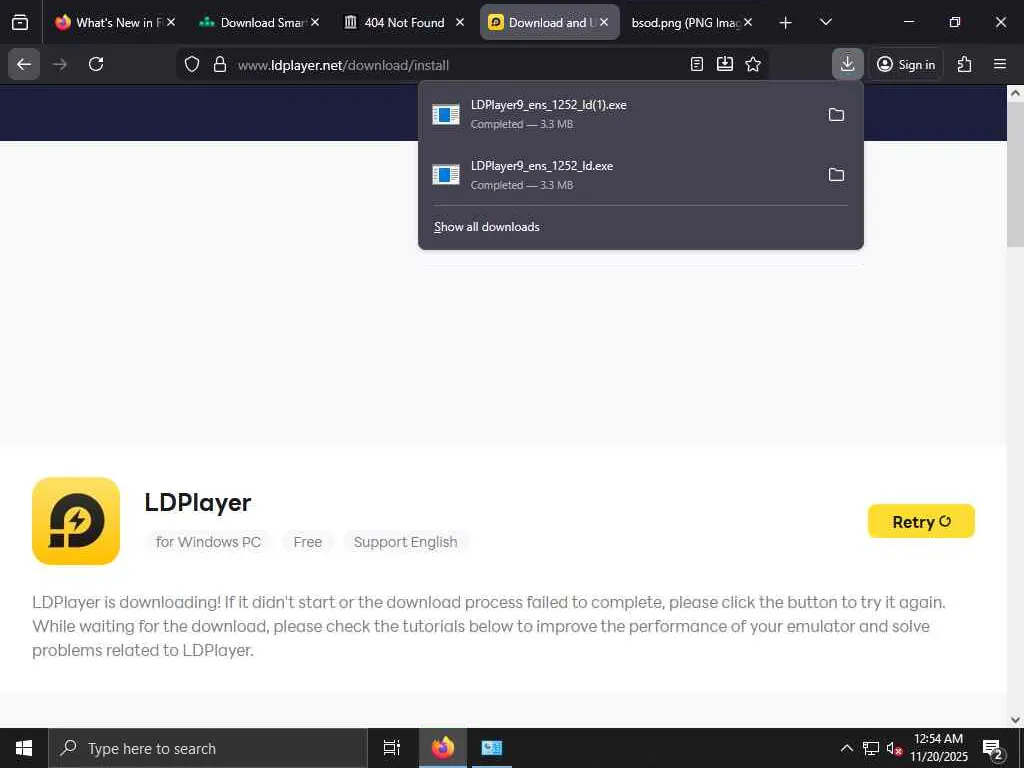This screenshot has height=768, width=1024.
Task: Sign in to Firefox account
Action: [x=906, y=64]
